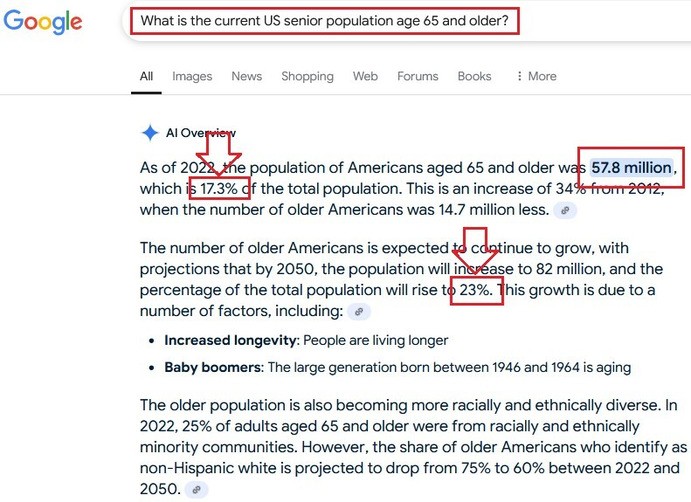Select the All tab

tap(146, 76)
